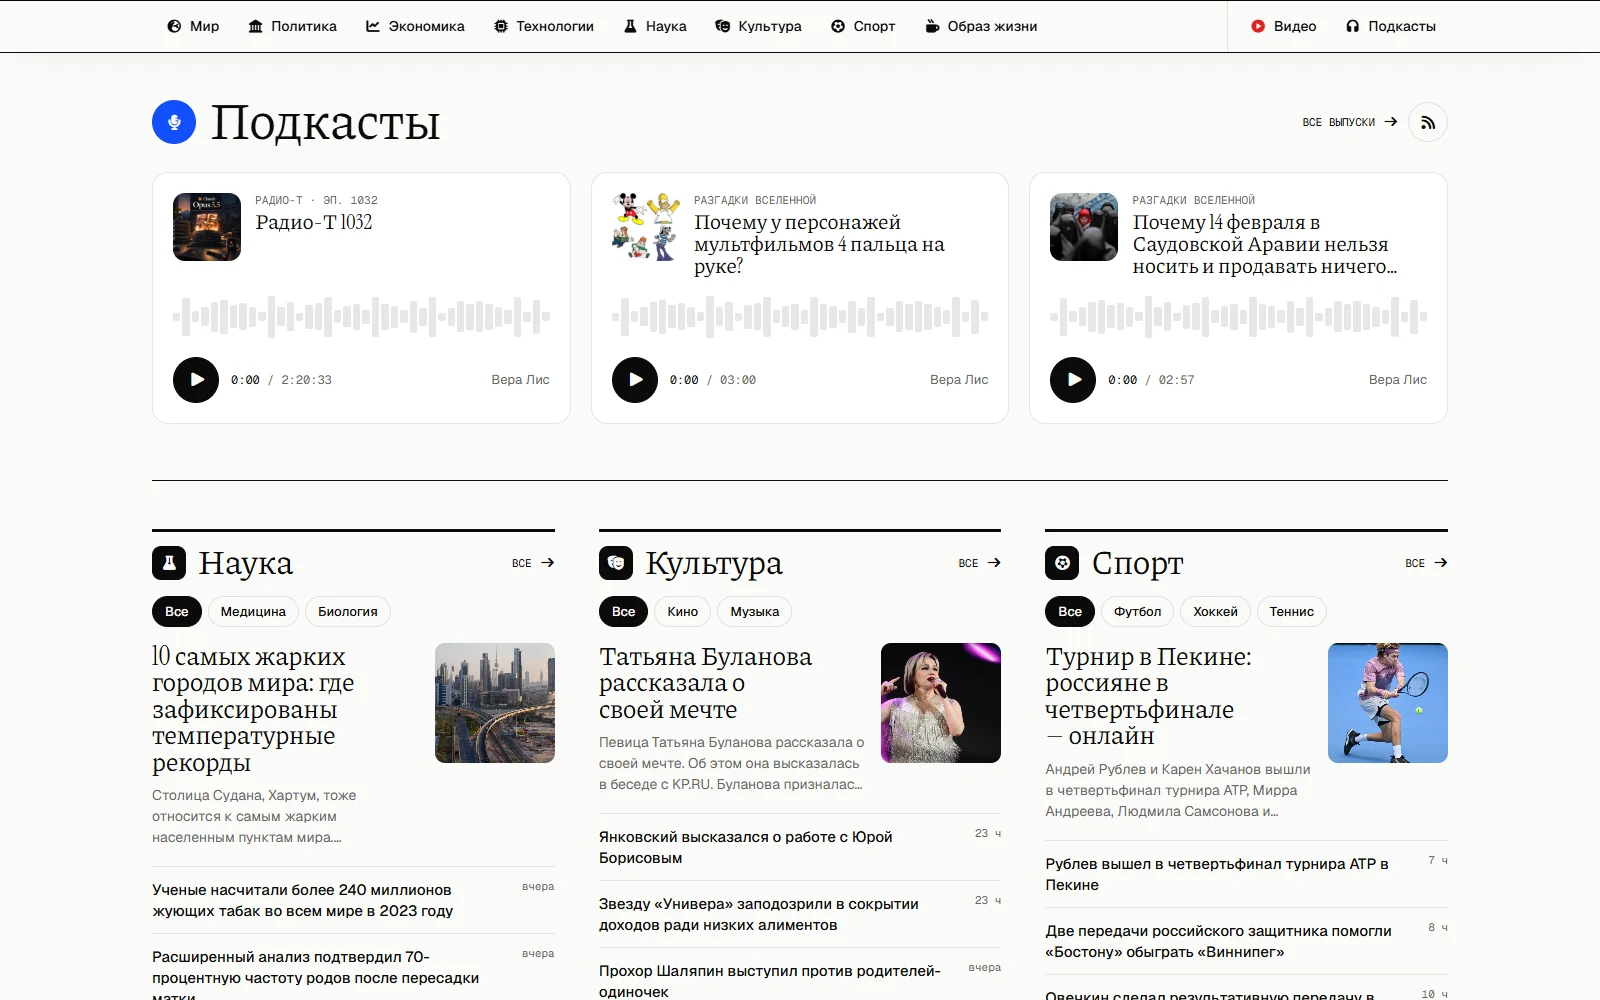The image size is (1600, 1000).
Task: Open the Экономика navigation item
Action: point(415,26)
